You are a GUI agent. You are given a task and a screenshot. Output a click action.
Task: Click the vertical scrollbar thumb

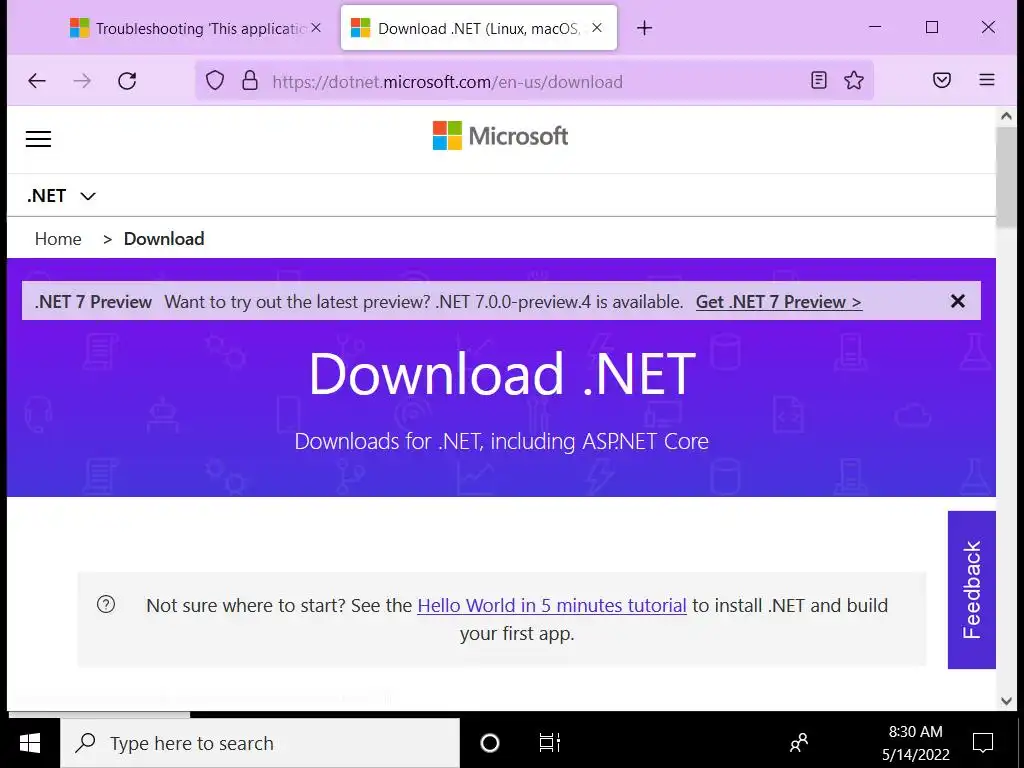coord(1006,176)
